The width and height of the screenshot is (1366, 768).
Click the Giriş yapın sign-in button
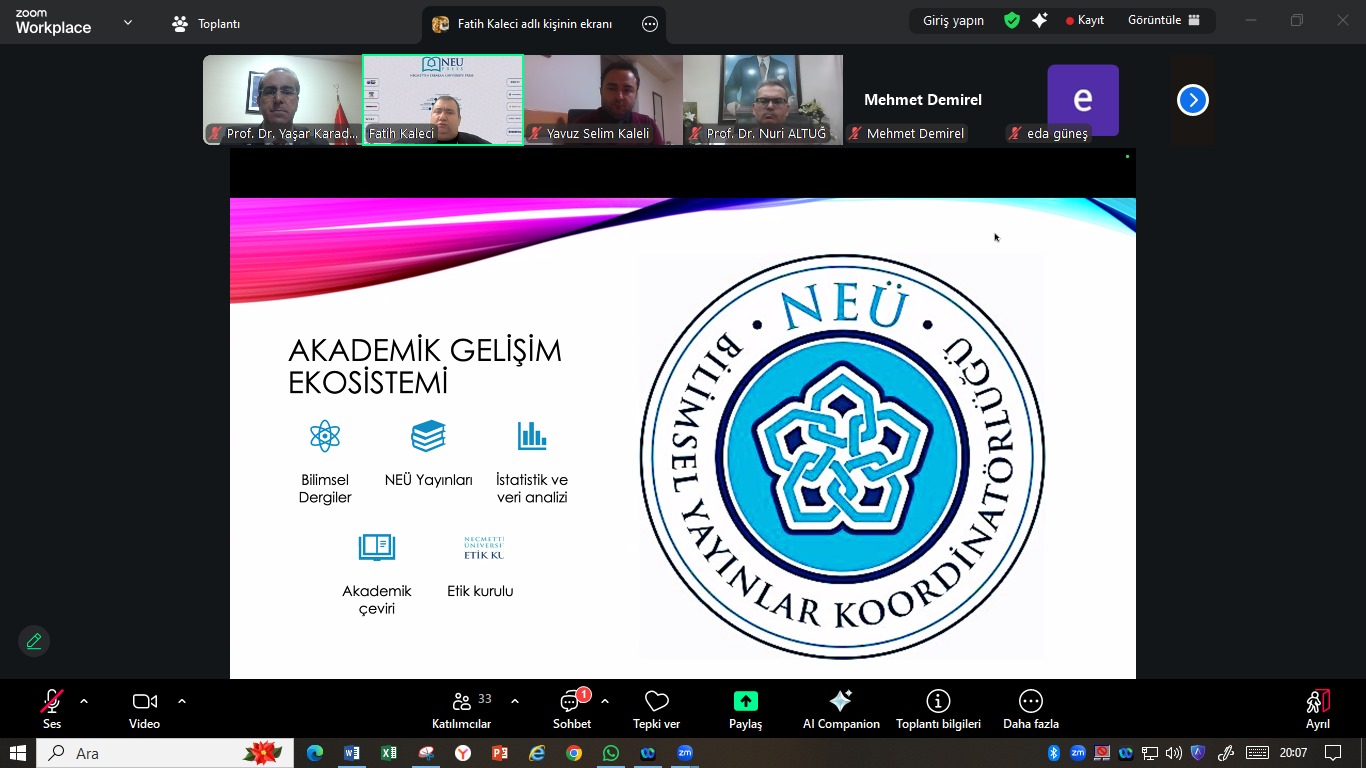click(x=953, y=20)
